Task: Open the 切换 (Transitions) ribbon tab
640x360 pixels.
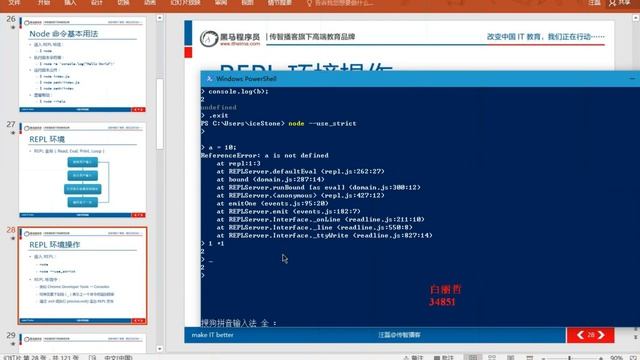Action: pos(123,2)
